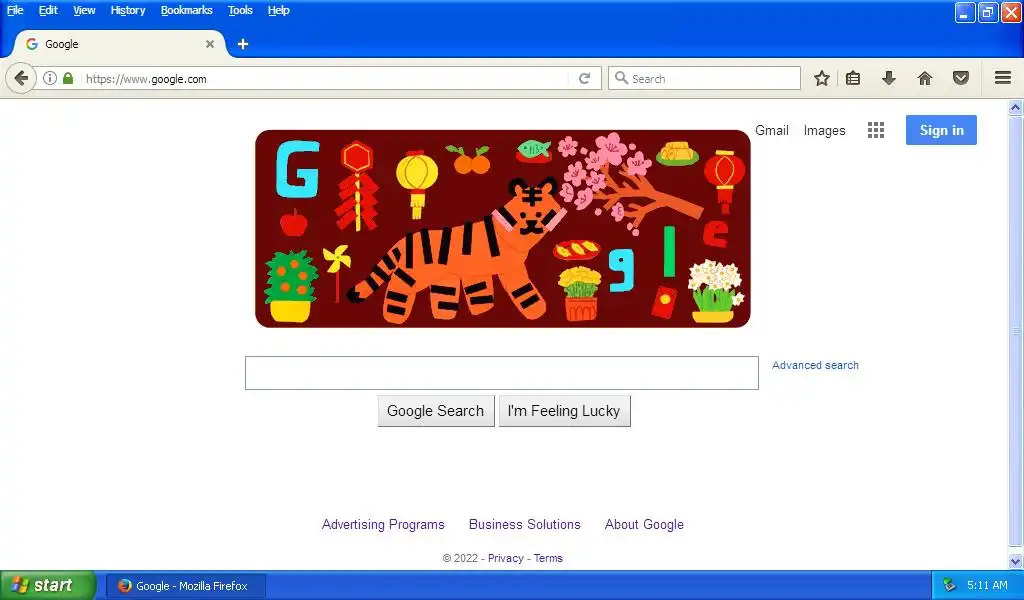Click the Google Search button
The width and height of the screenshot is (1024, 600).
[436, 411]
